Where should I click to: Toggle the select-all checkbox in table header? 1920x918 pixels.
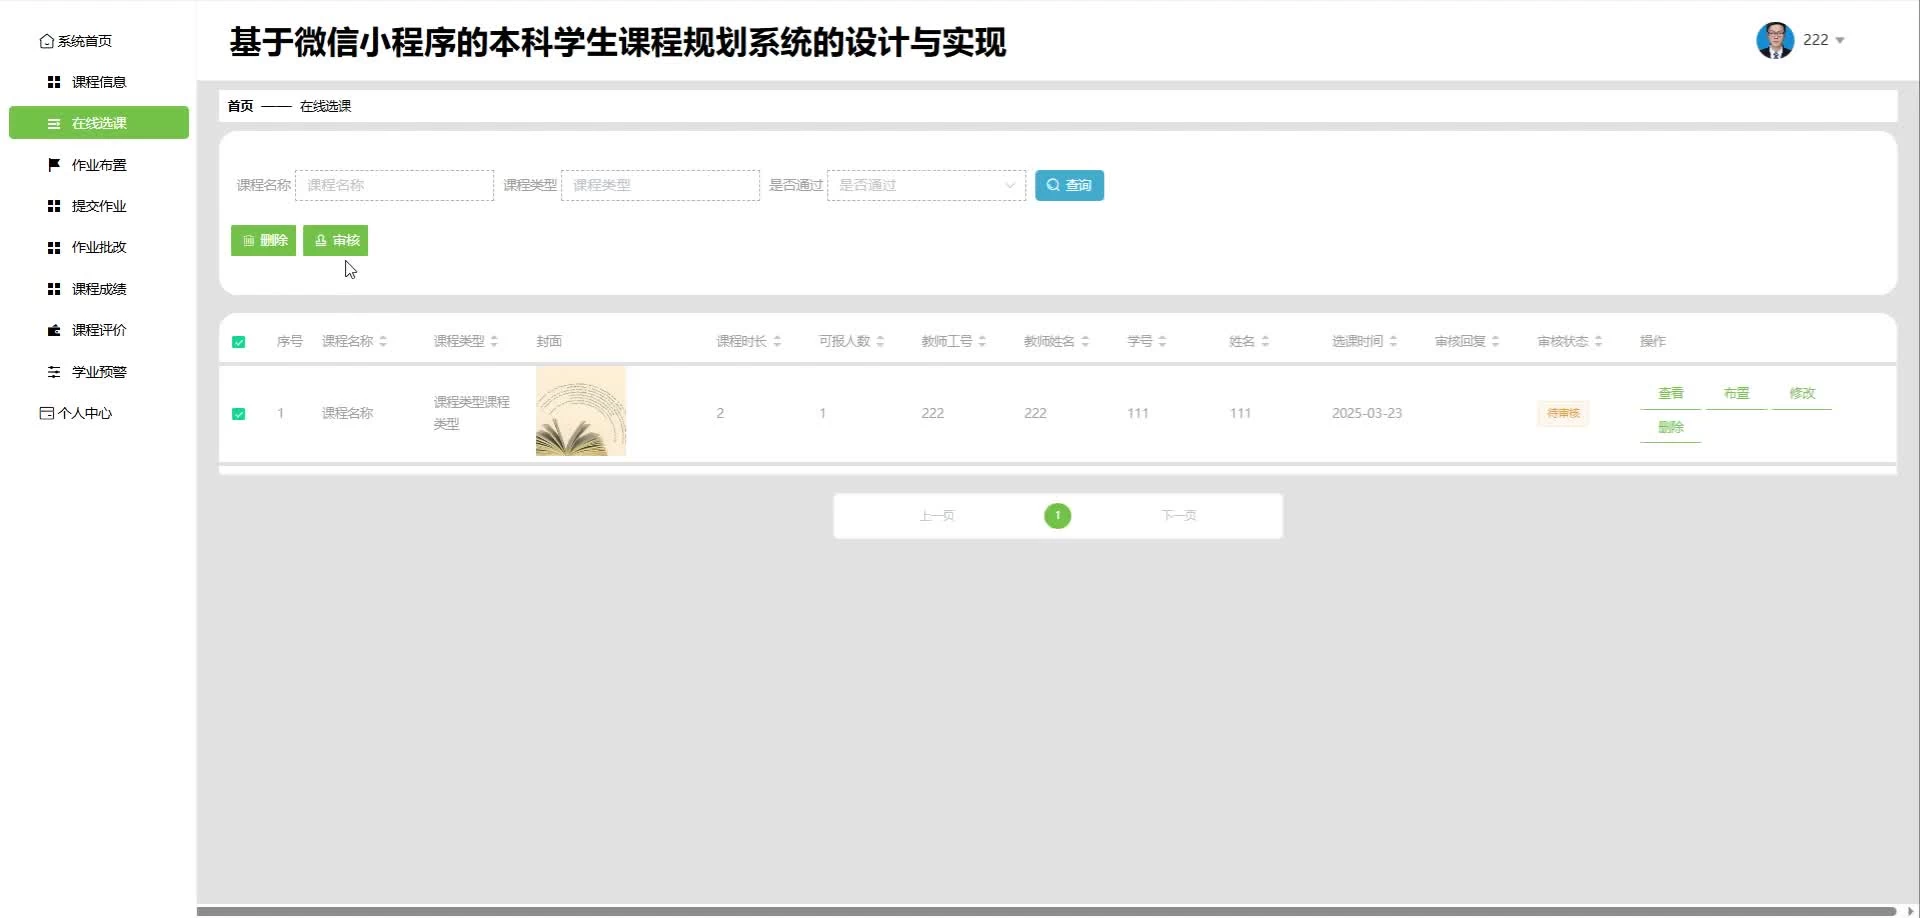pyautogui.click(x=239, y=342)
